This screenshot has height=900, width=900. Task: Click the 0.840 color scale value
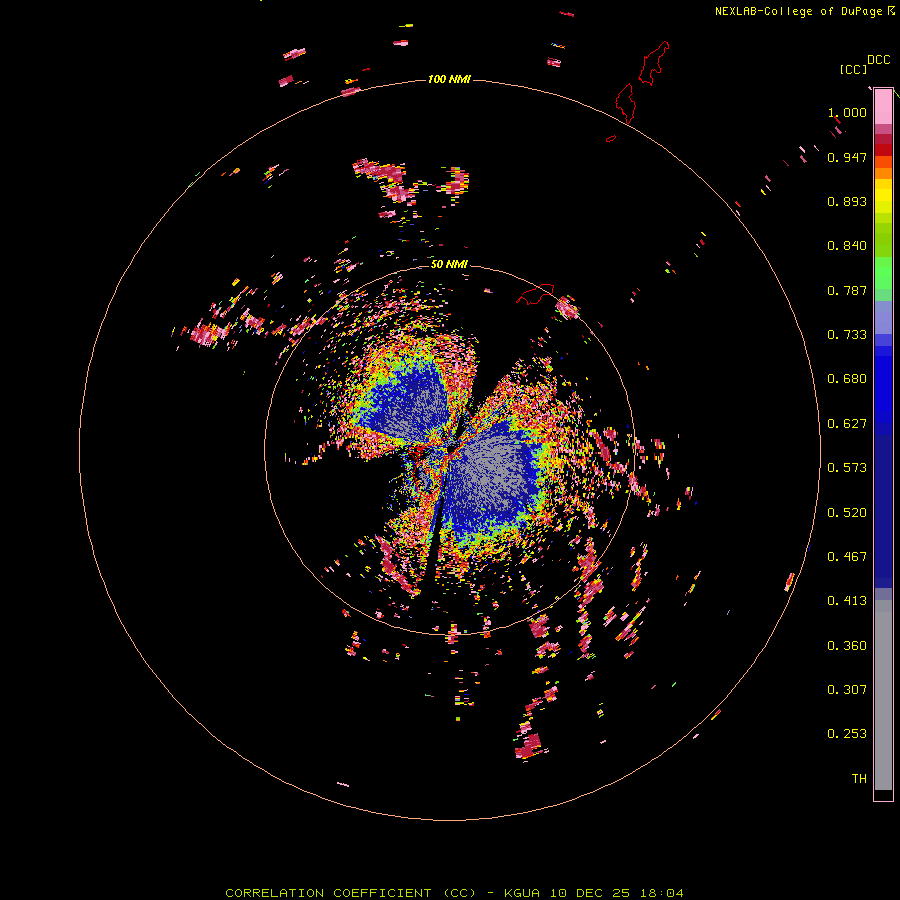pos(847,246)
